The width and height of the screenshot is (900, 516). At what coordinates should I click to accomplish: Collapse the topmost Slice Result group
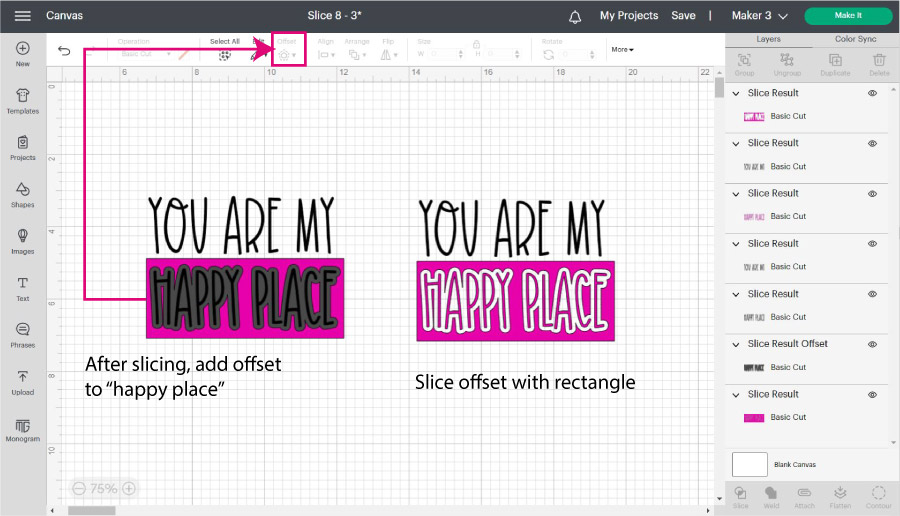[x=736, y=93]
